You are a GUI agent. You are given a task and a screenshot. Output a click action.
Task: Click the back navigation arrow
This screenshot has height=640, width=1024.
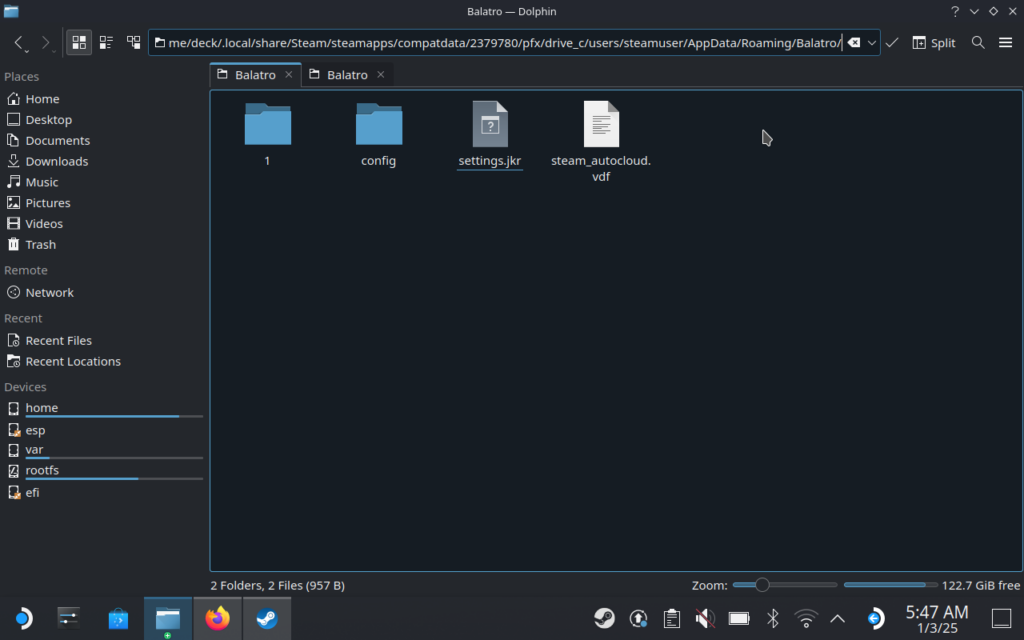[20, 43]
